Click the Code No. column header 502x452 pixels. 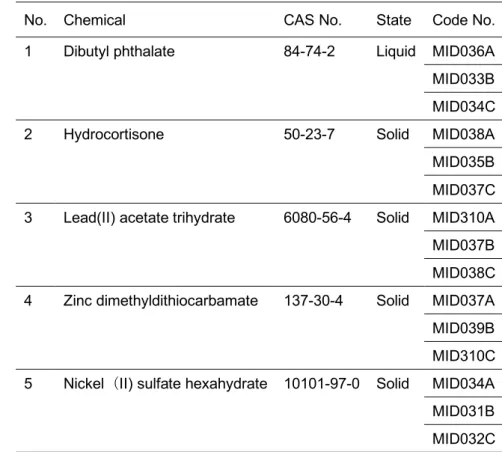(464, 20)
